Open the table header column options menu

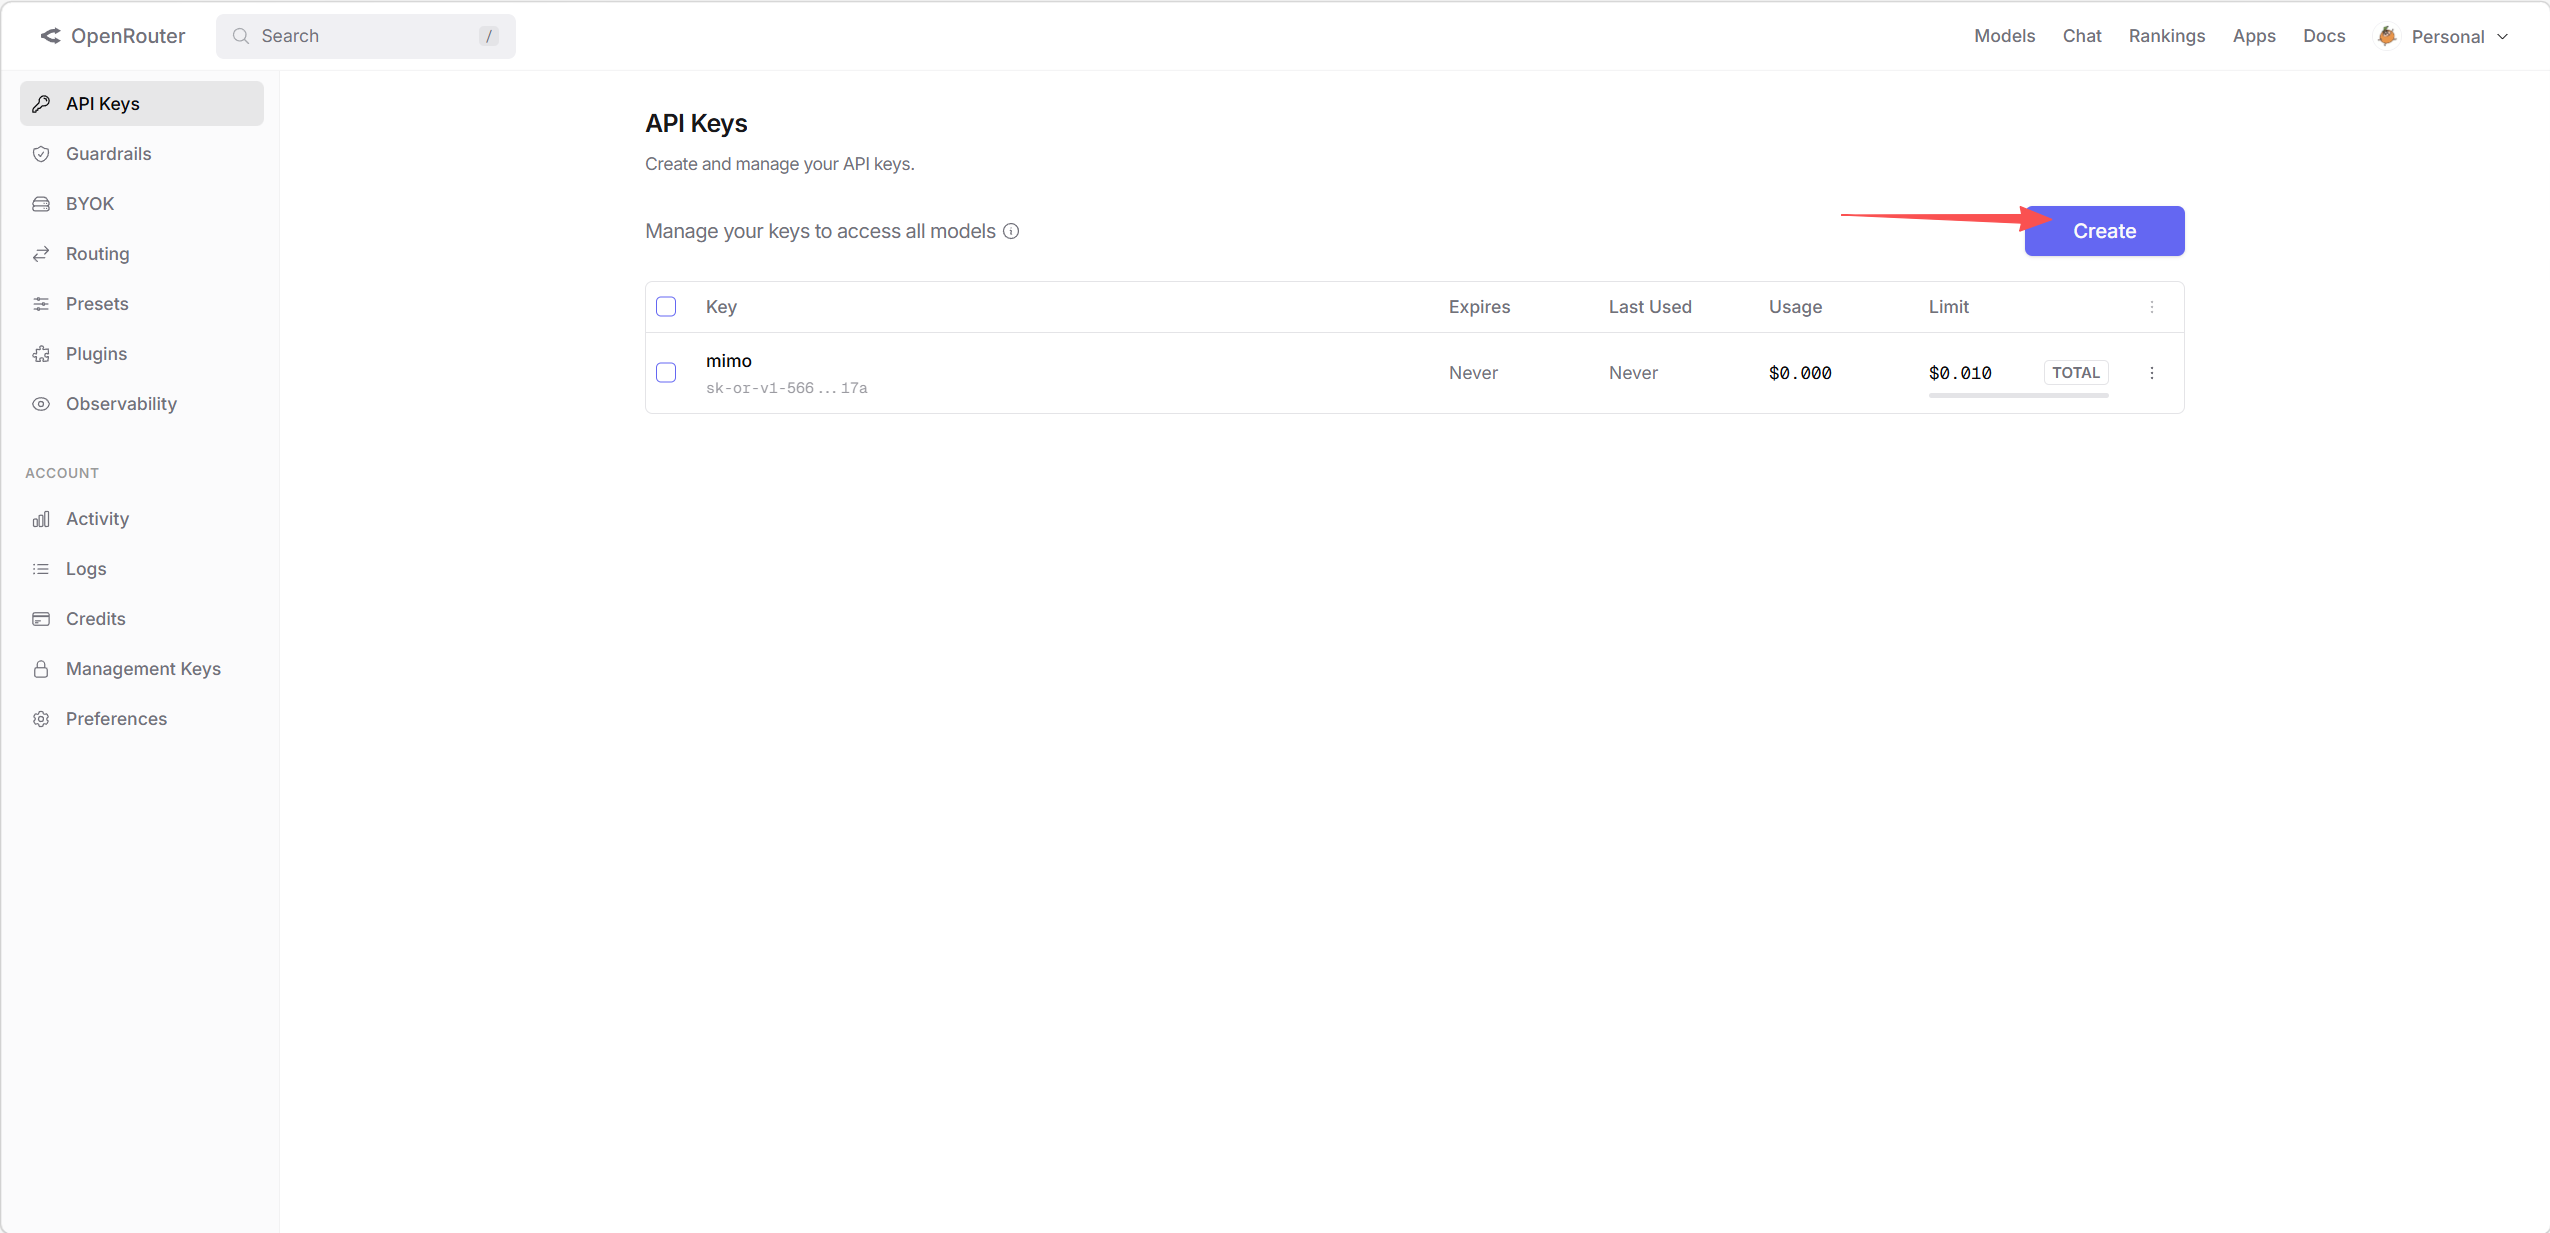click(x=2152, y=307)
